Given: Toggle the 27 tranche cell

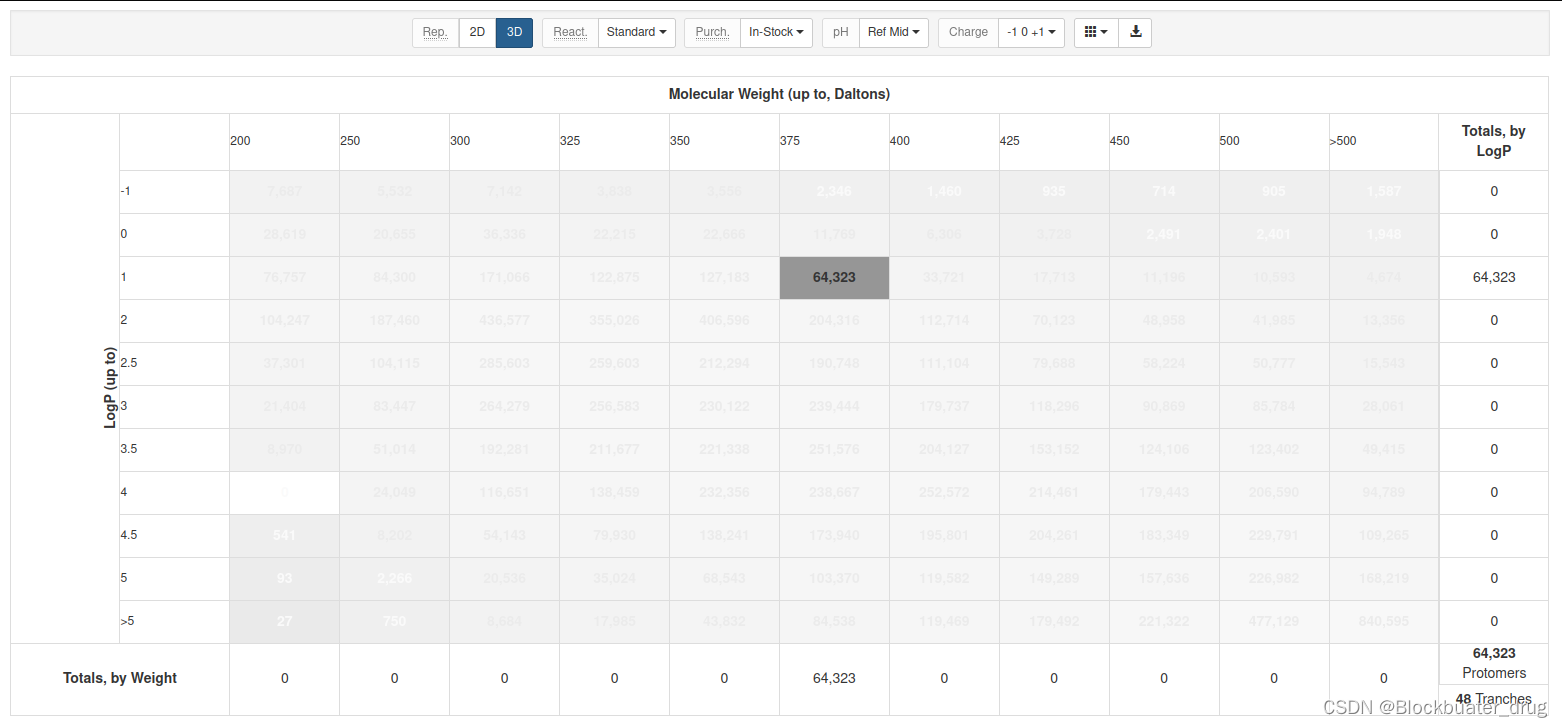Looking at the screenshot, I should pyautogui.click(x=284, y=621).
